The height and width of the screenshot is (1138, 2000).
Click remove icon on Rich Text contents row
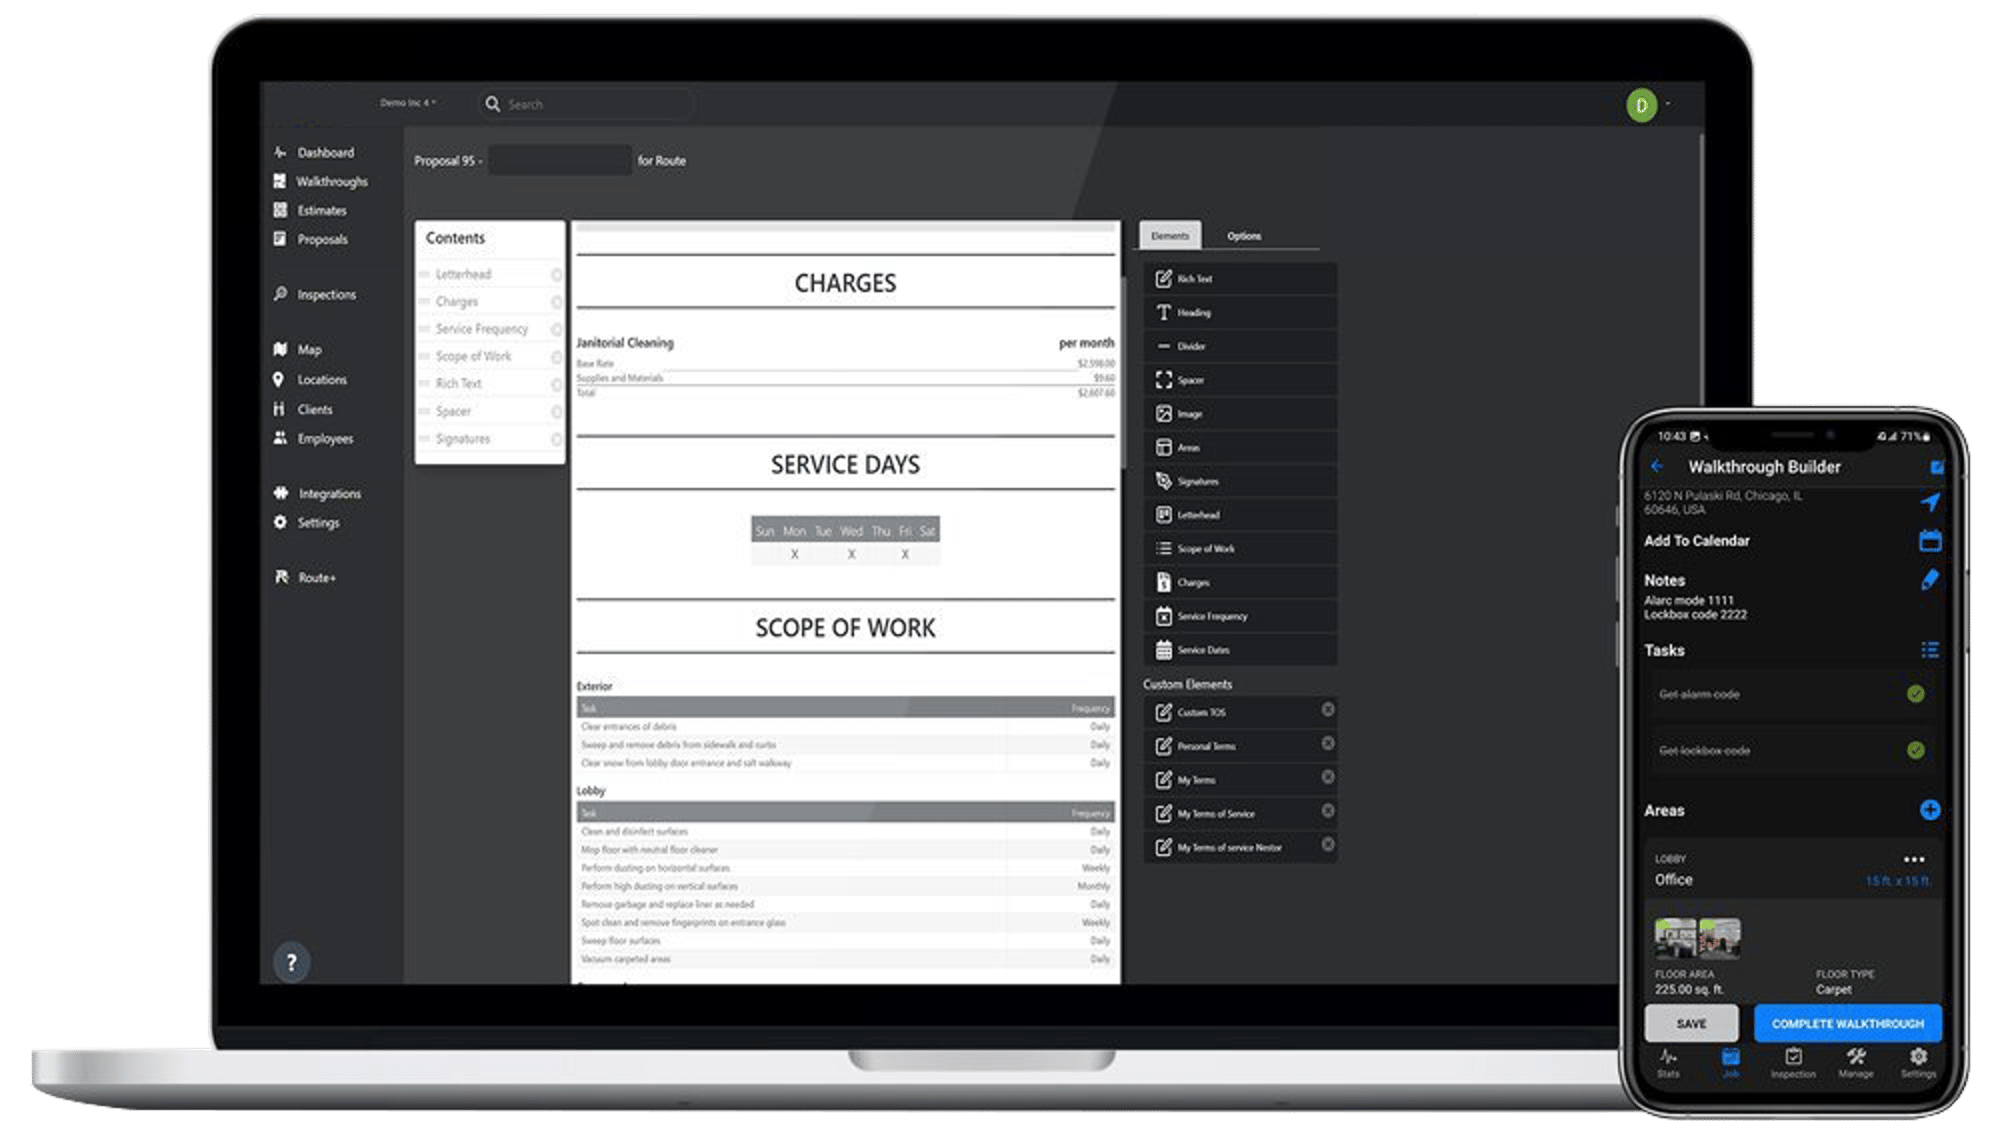click(556, 384)
